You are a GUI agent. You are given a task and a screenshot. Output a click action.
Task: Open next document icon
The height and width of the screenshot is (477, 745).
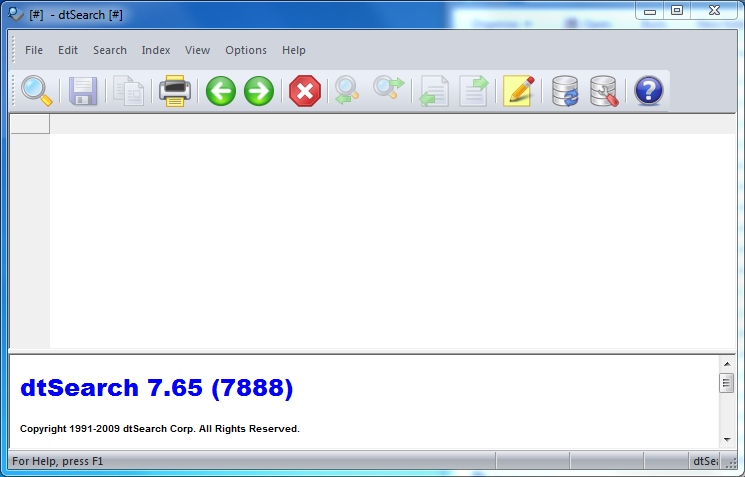(474, 91)
